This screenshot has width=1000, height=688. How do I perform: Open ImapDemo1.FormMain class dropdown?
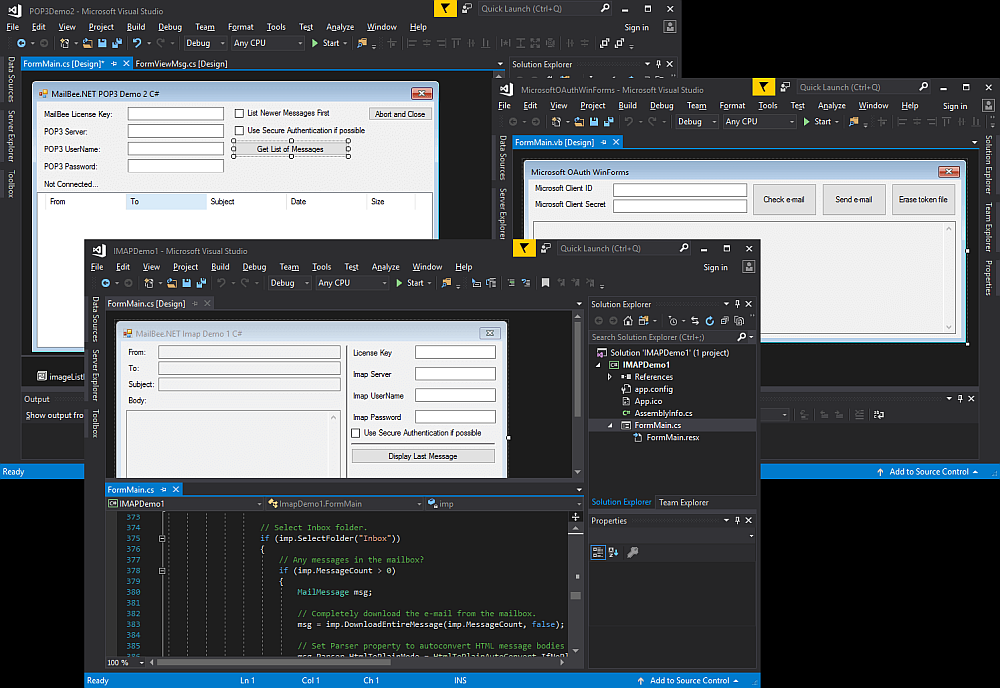(344, 504)
